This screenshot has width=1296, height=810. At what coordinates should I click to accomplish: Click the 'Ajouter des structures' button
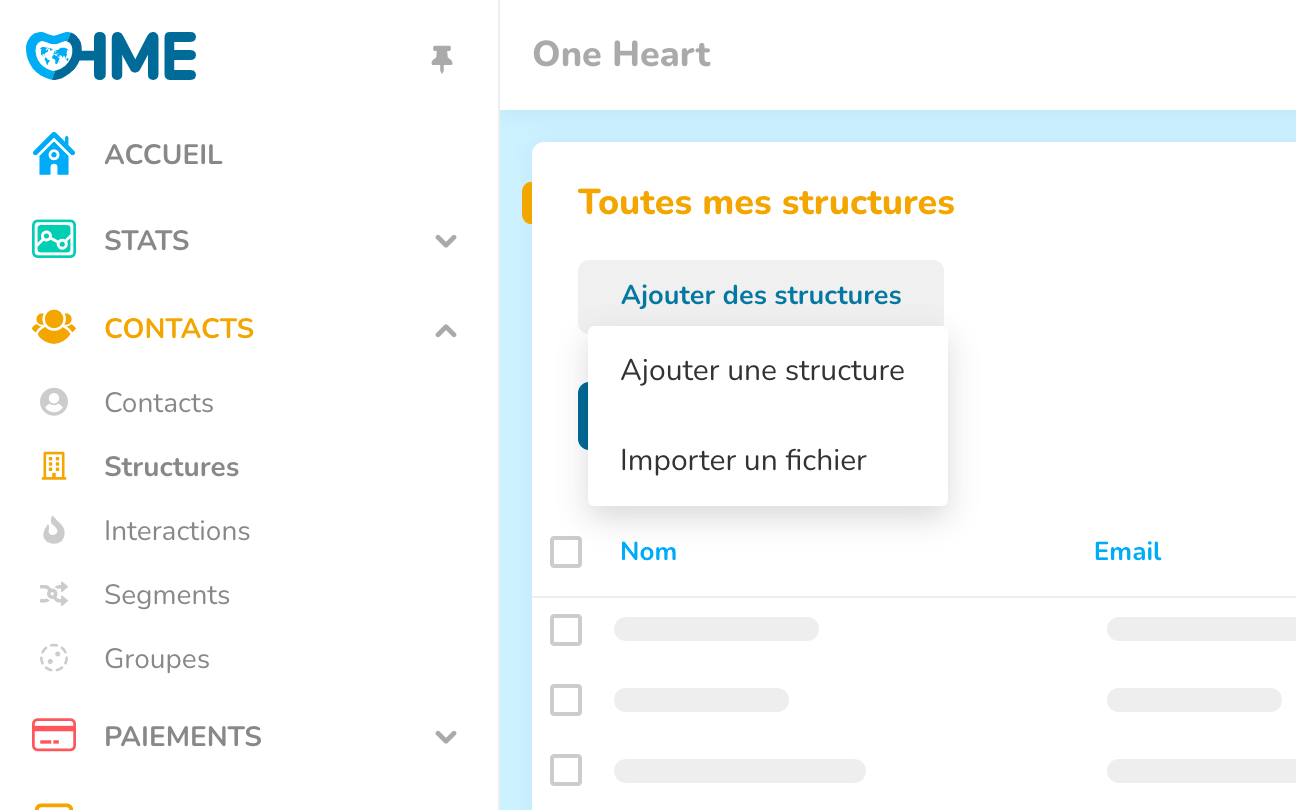click(761, 295)
